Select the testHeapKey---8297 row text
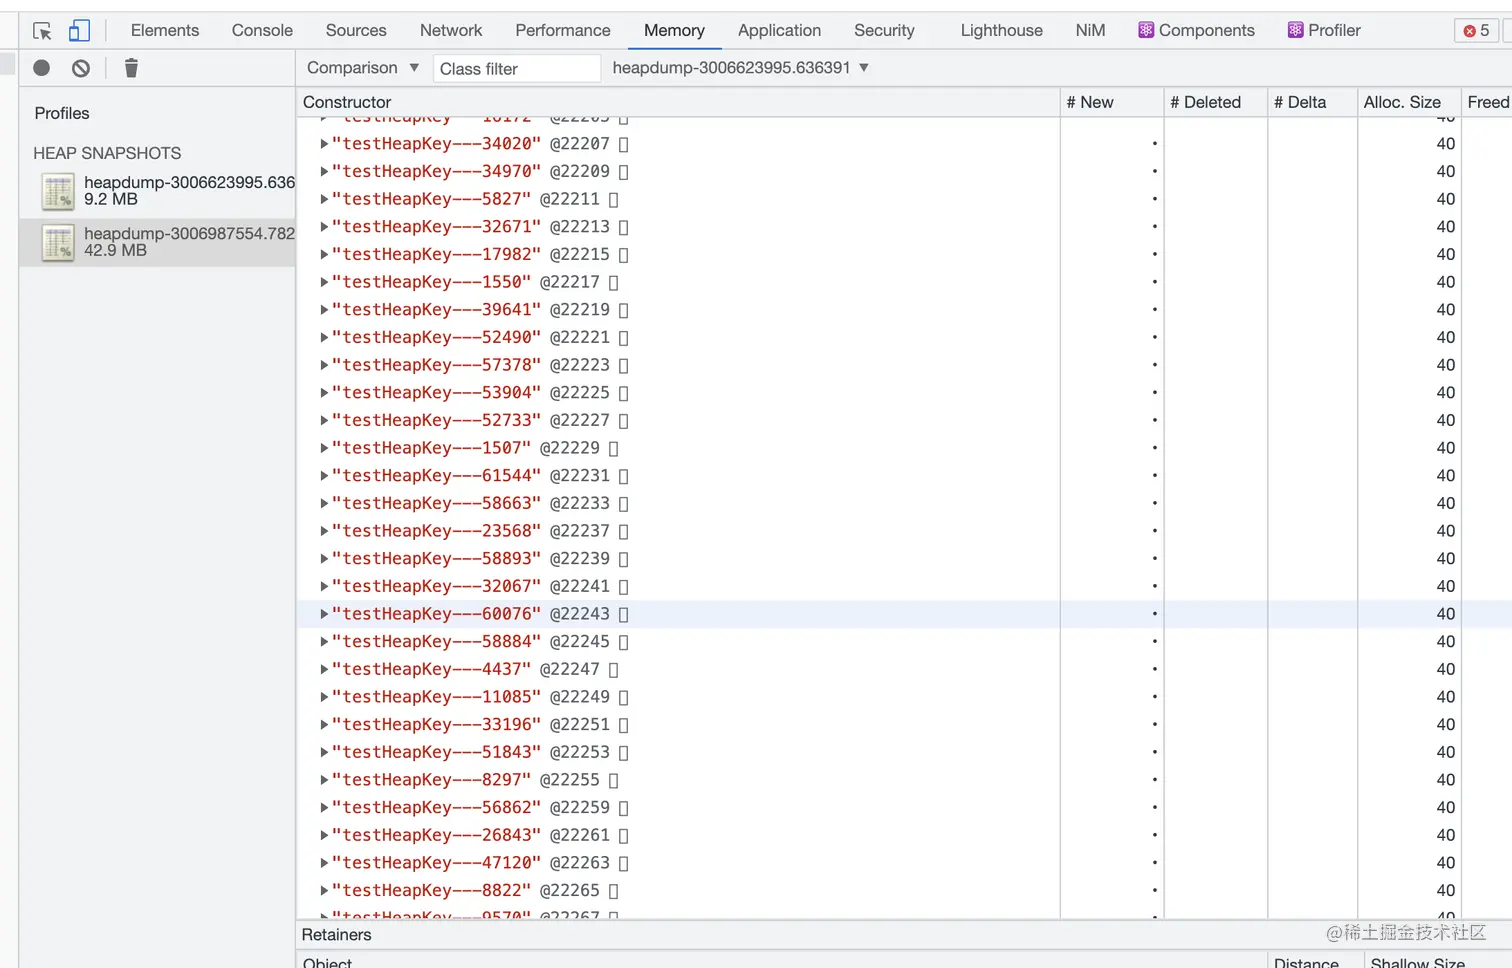1512x968 pixels. pyautogui.click(x=431, y=780)
